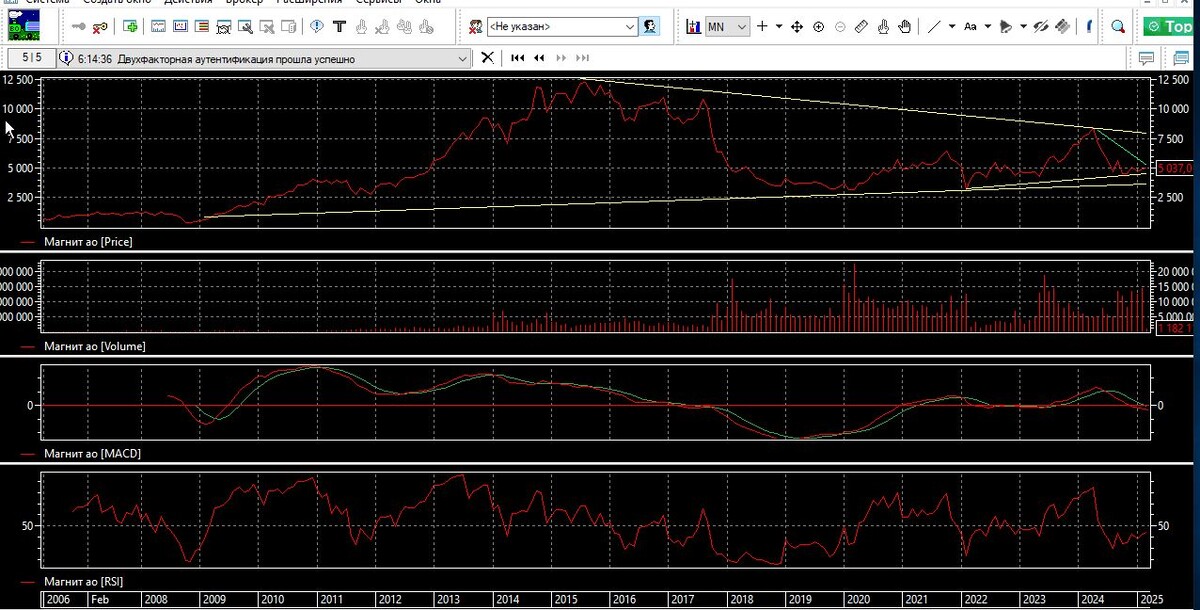Screen dimensions: 1200x610
Task: Click the client icon with red cross
Action: click(x=476, y=27)
